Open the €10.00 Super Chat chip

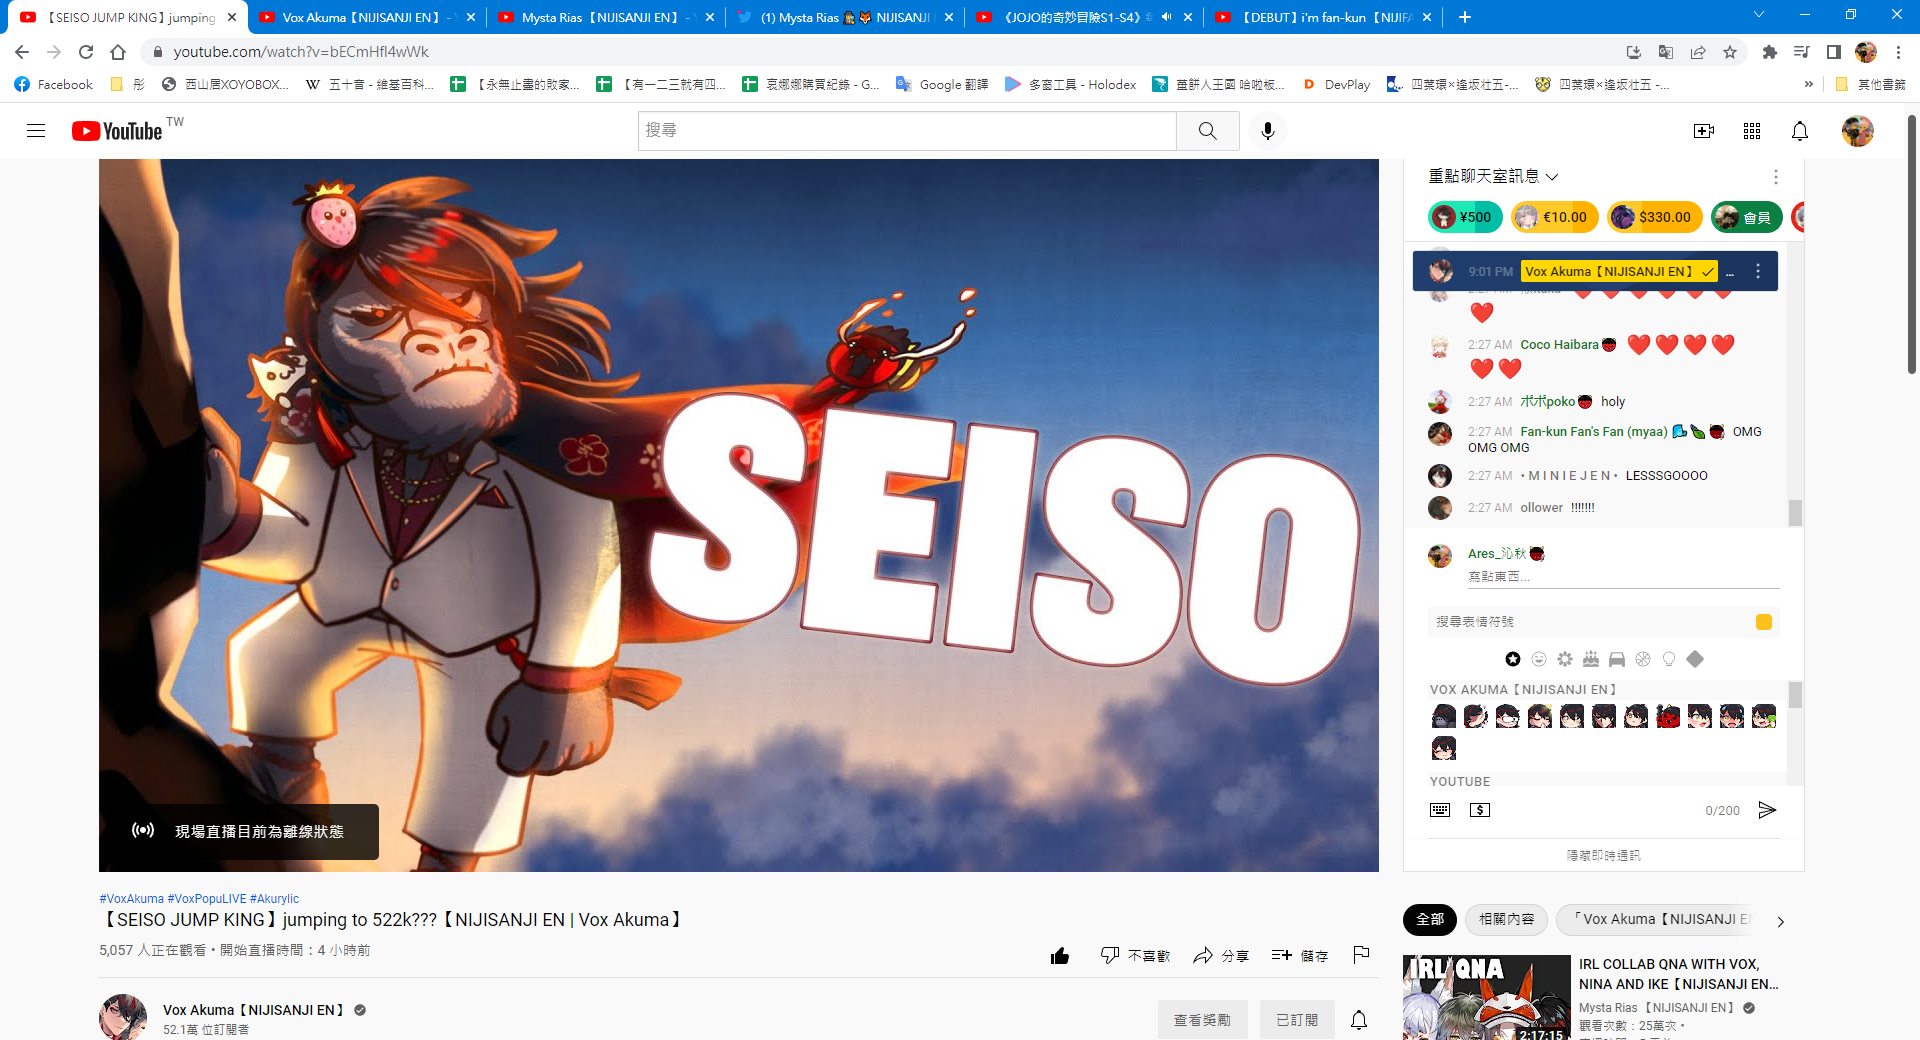click(x=1555, y=217)
